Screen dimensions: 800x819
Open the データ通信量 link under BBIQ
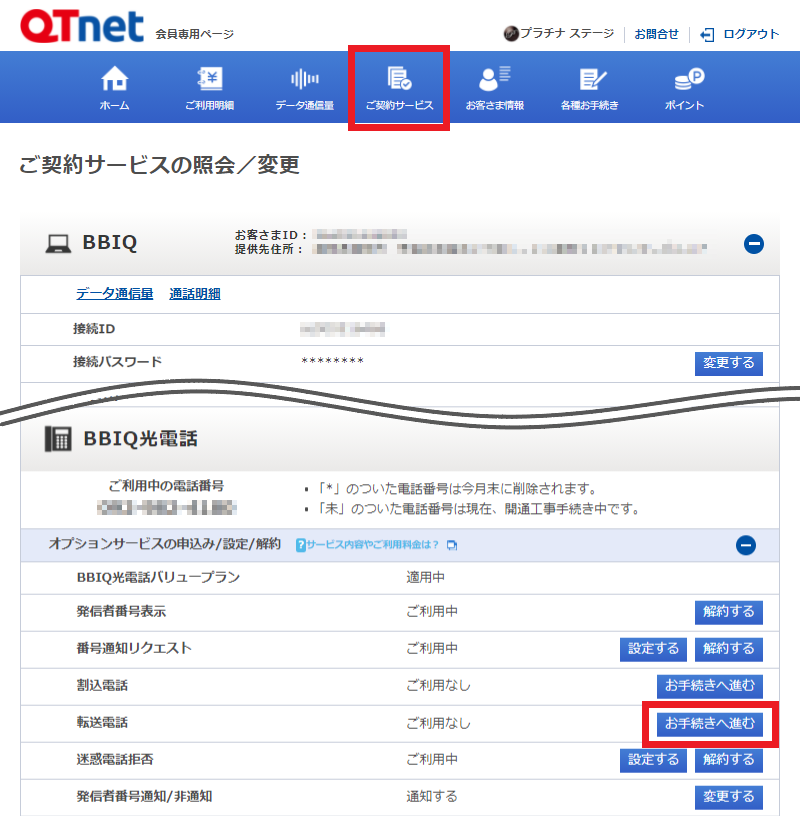coord(115,294)
